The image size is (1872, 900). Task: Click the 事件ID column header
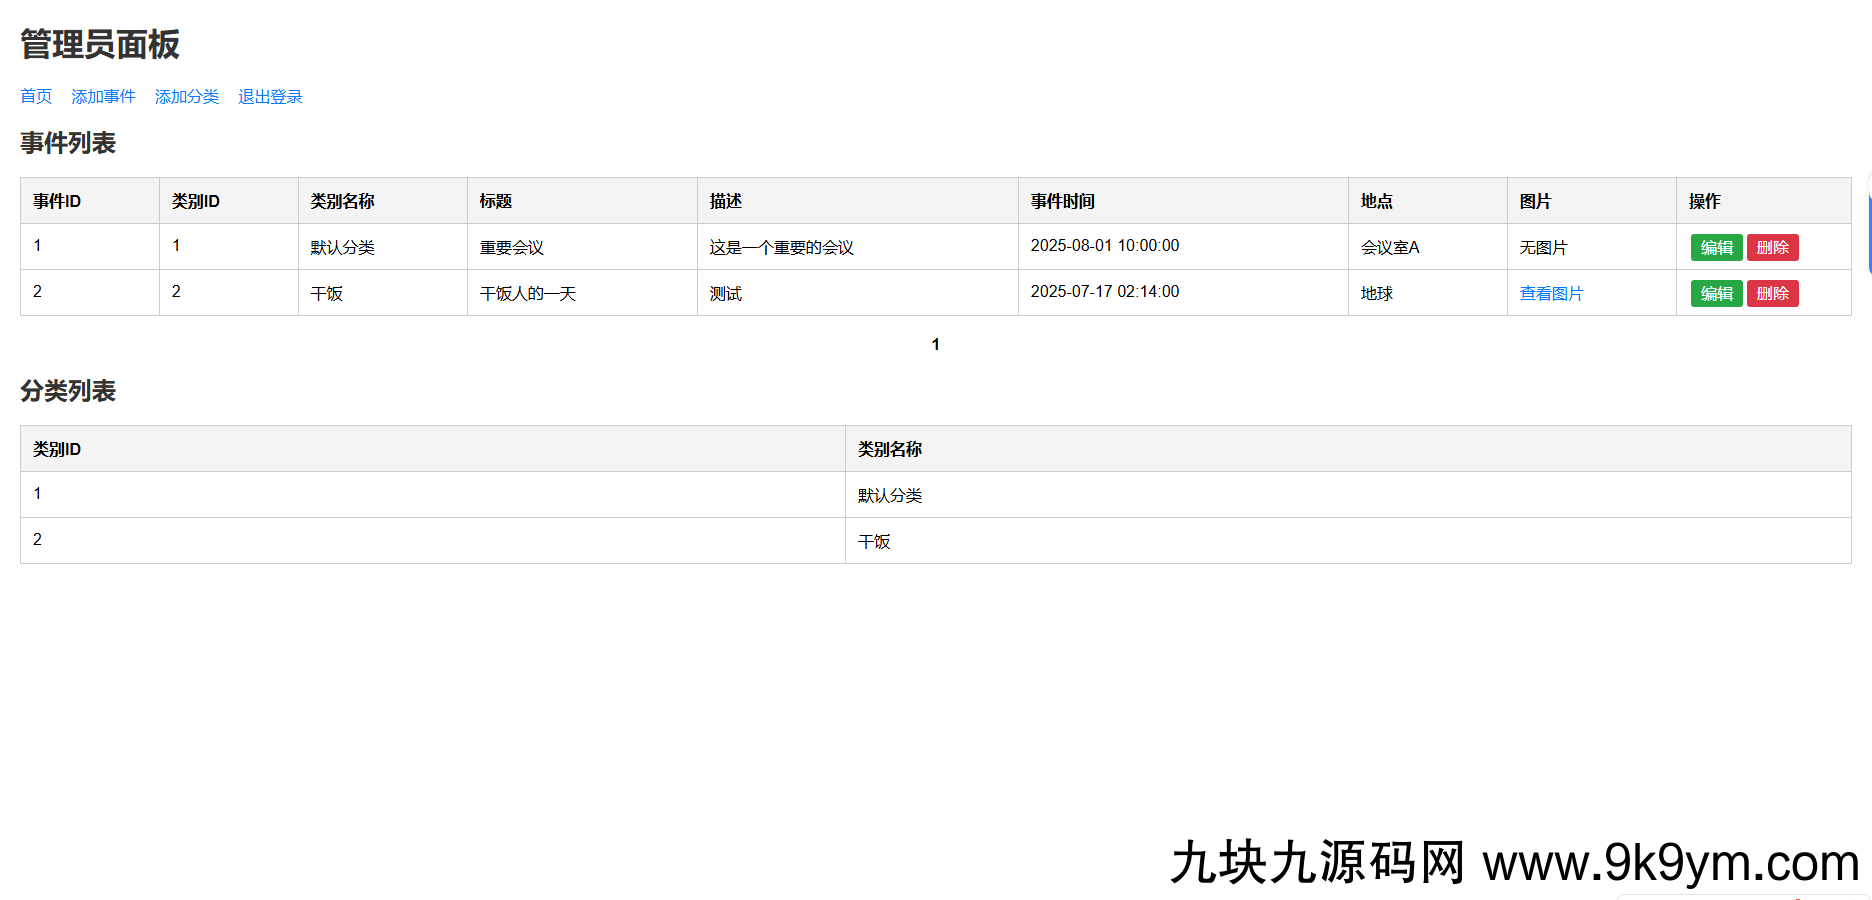[55, 200]
